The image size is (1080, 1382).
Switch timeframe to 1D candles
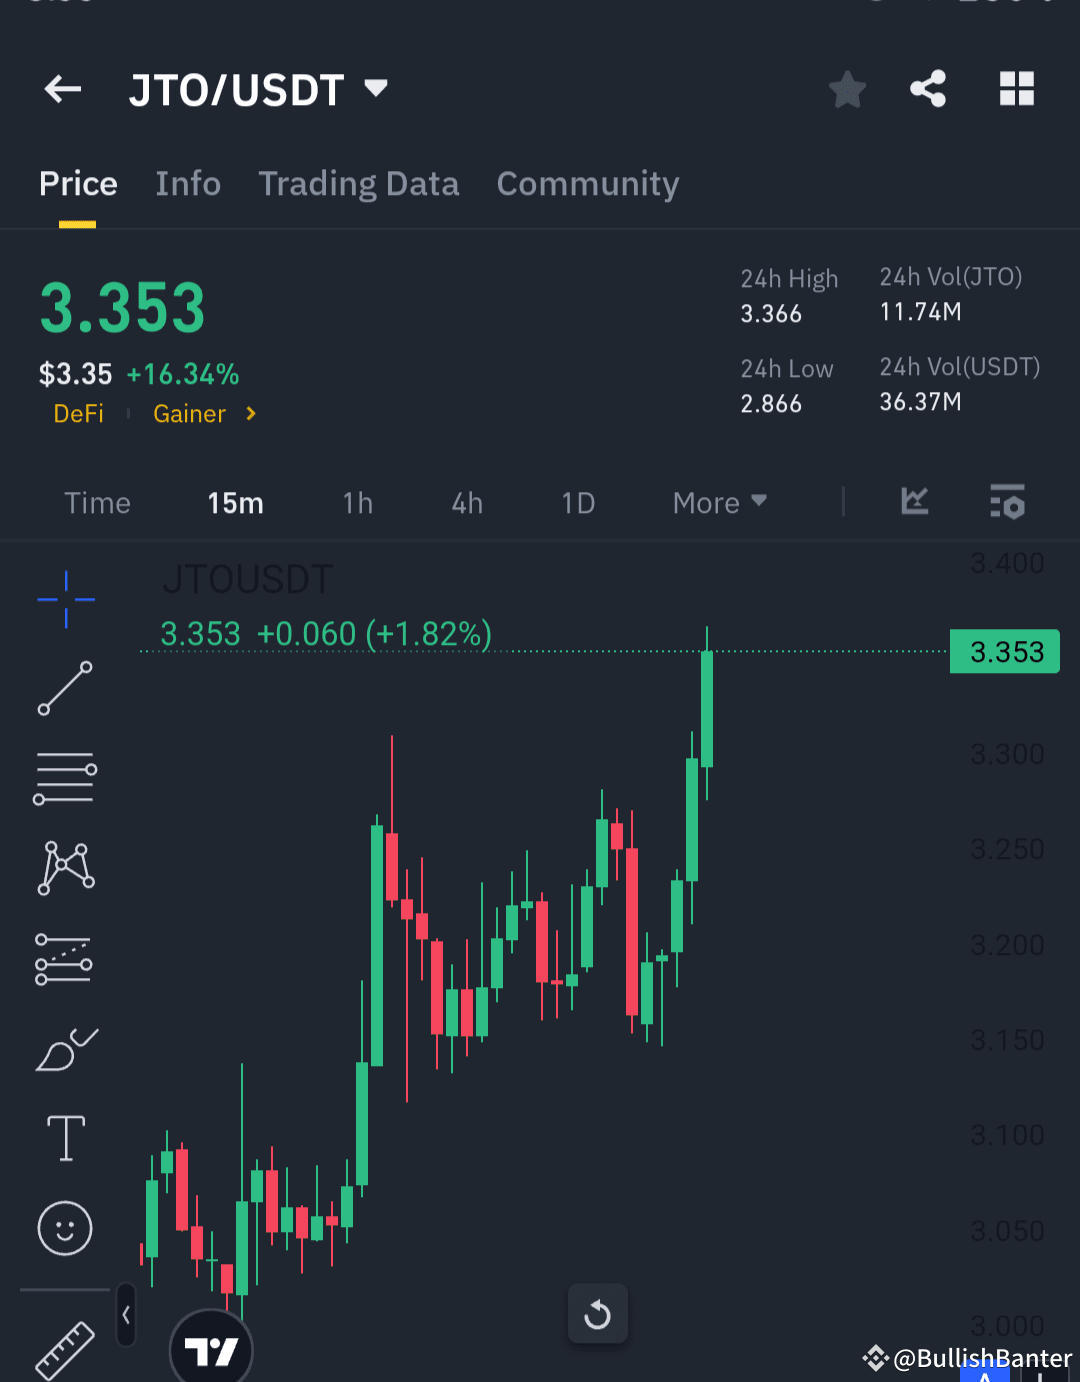click(577, 503)
